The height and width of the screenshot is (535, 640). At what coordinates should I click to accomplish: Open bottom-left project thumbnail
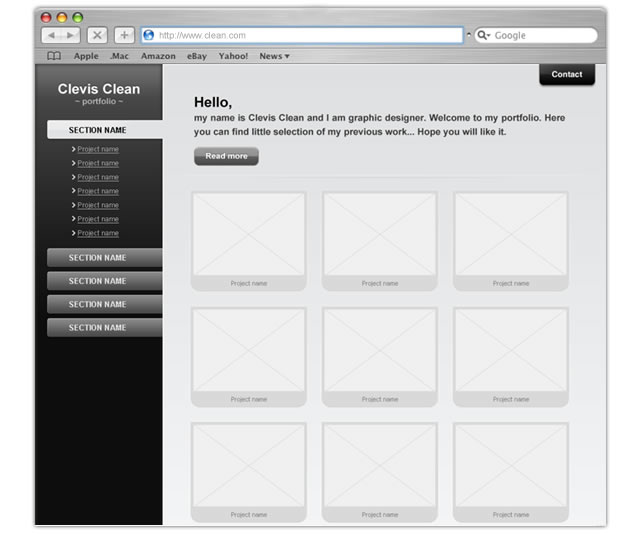pyautogui.click(x=249, y=472)
